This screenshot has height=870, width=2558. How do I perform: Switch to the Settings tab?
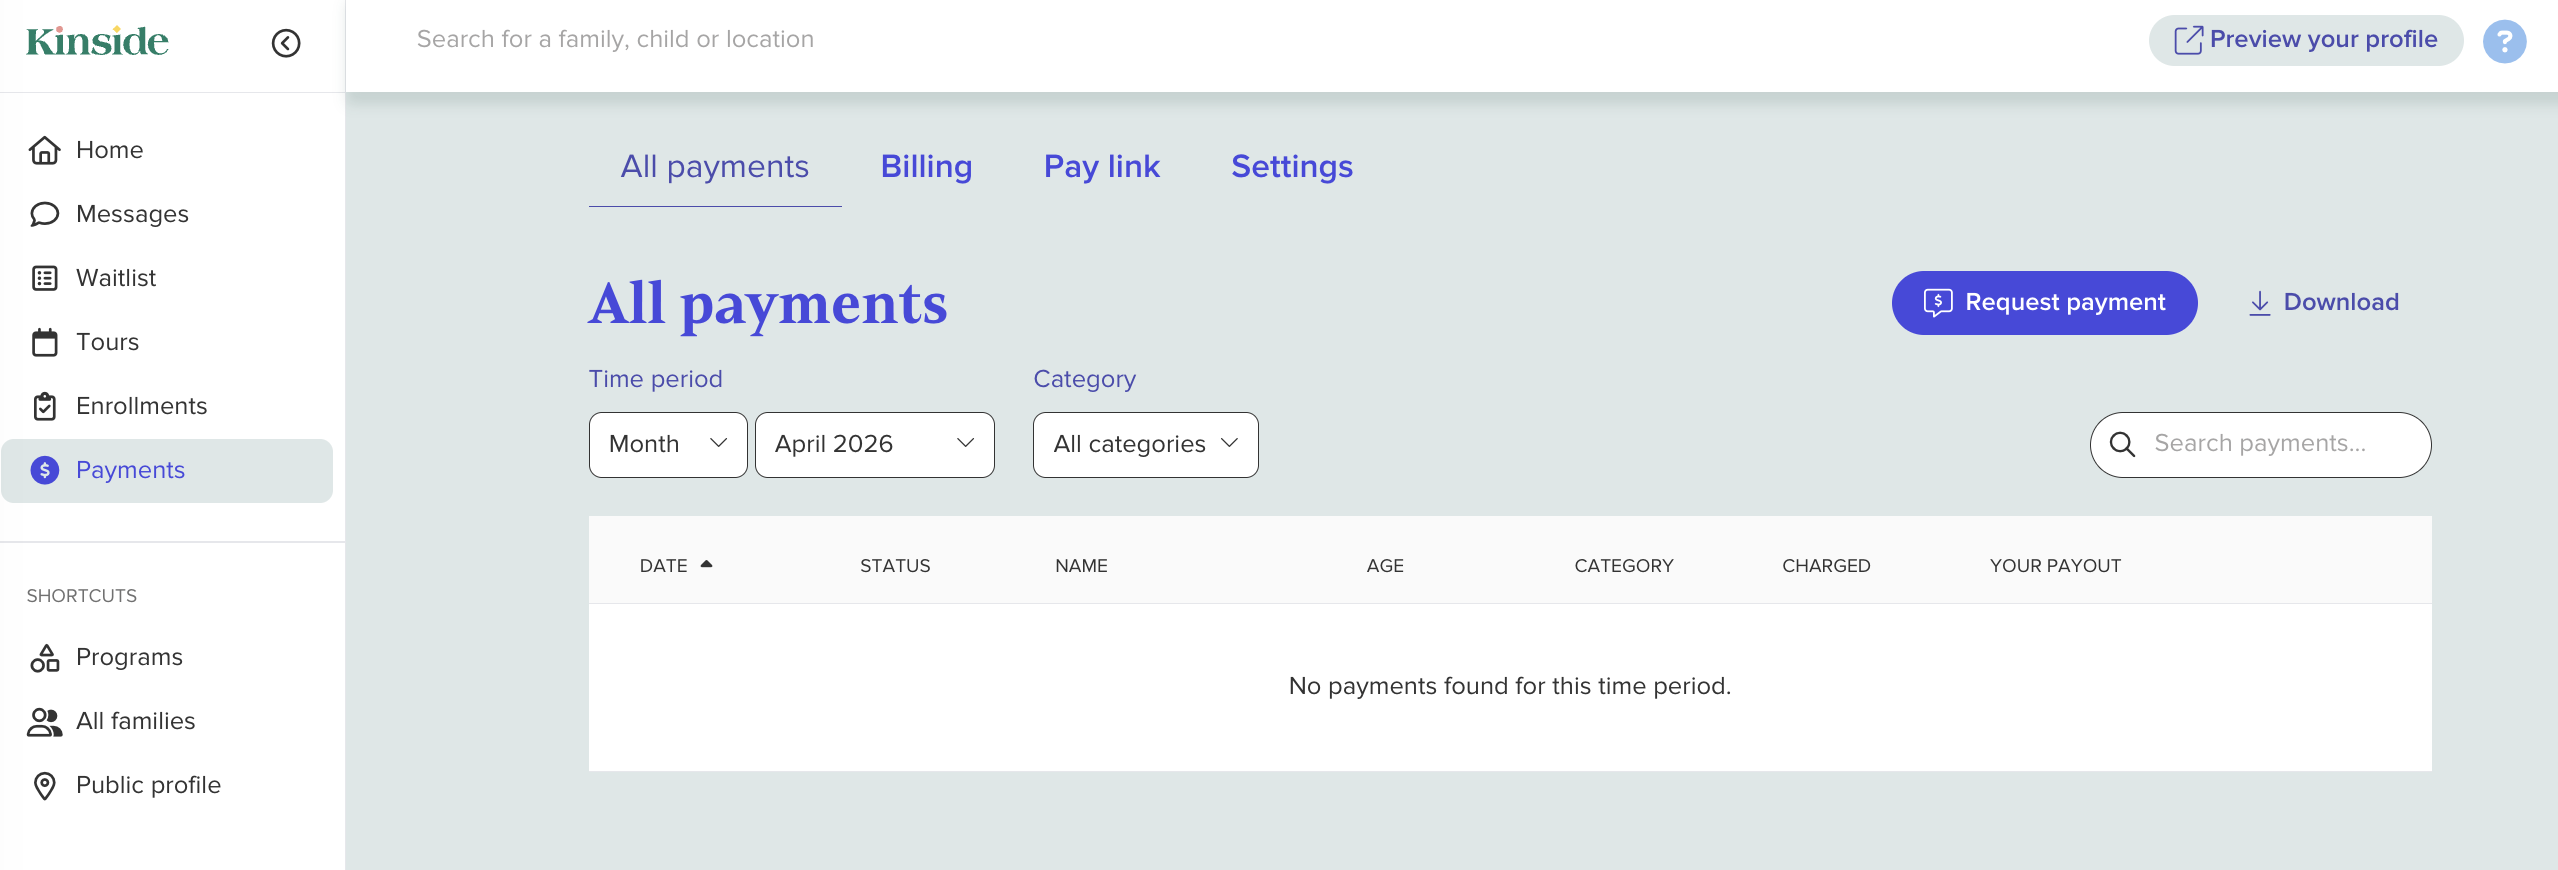tap(1291, 167)
